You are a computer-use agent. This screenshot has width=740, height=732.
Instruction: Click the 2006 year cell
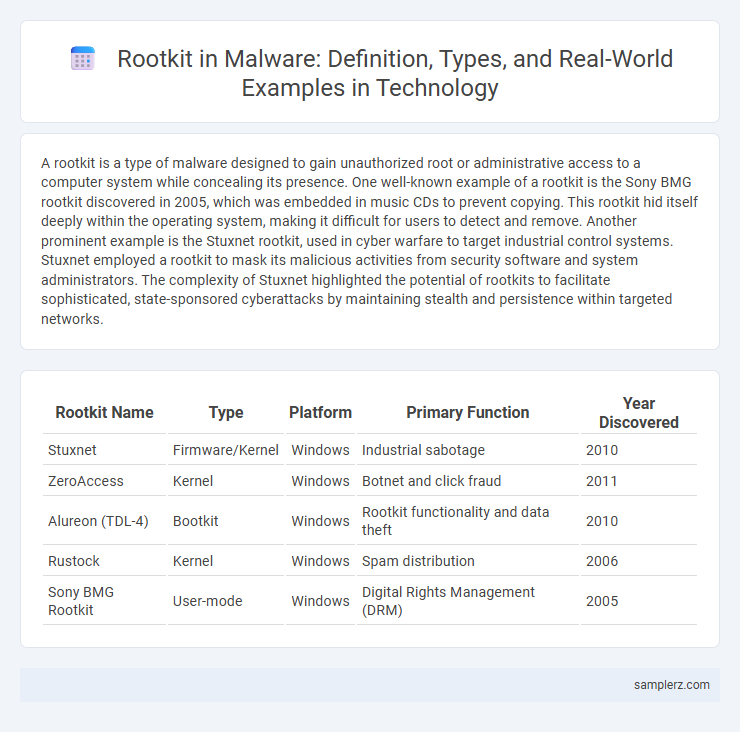pyautogui.click(x=639, y=561)
